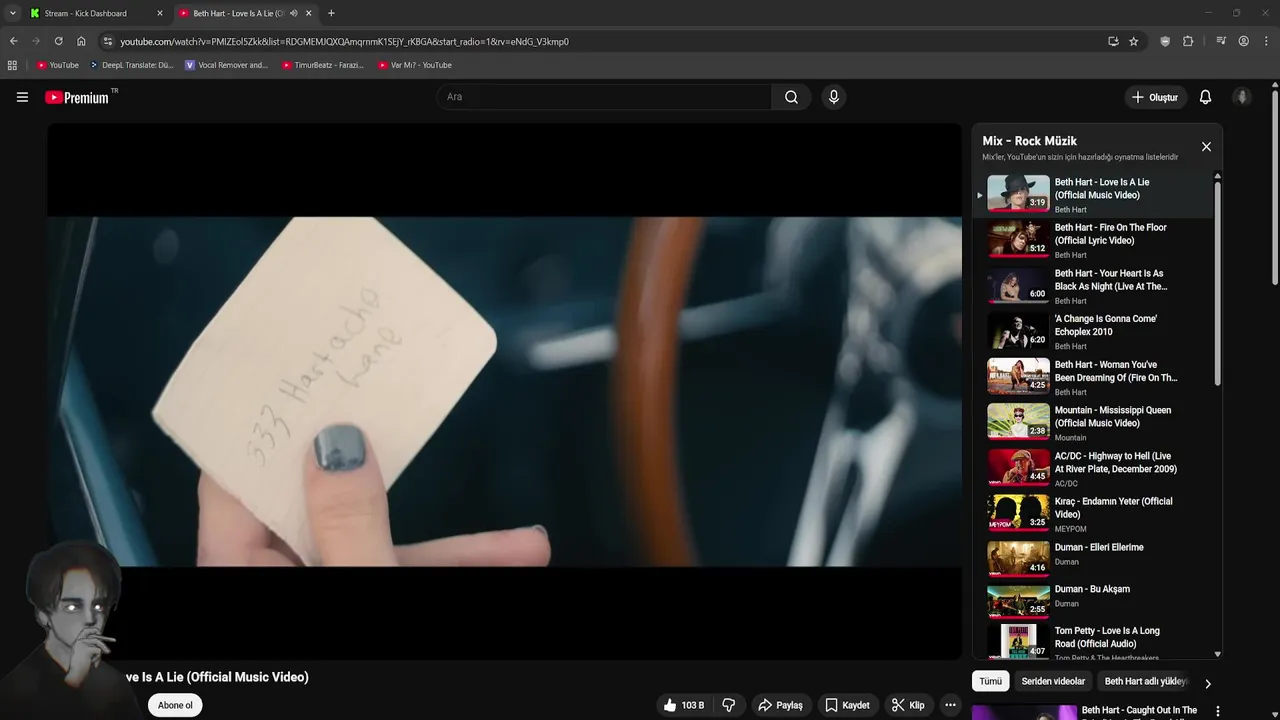Click the search magnifier button
The image size is (1280, 720).
(x=791, y=97)
